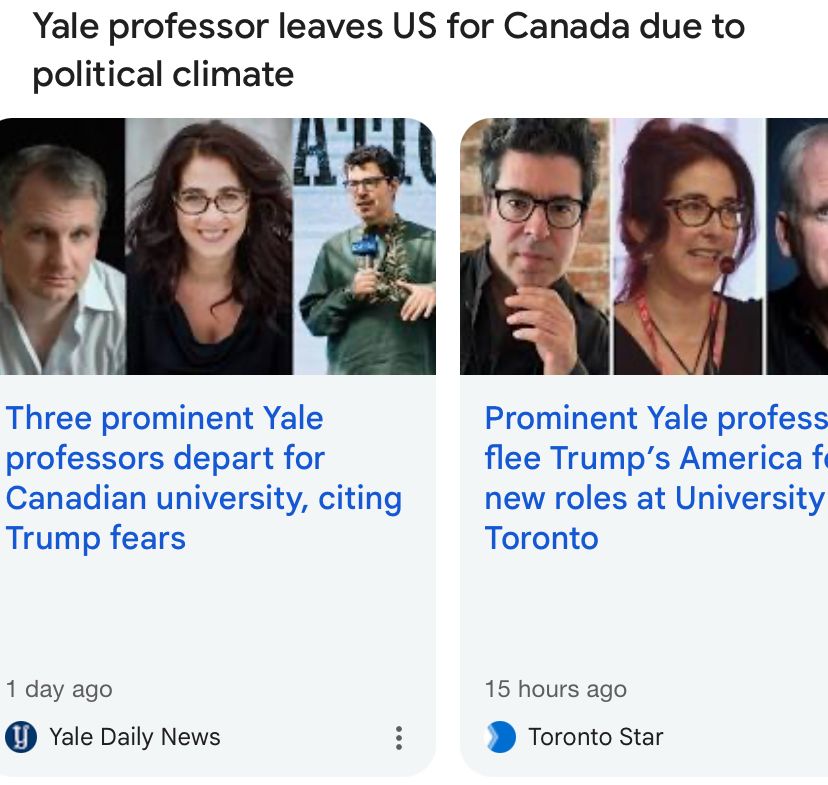Click the '1 day ago' timestamp
Screen dimensions: 828x785
point(59,689)
